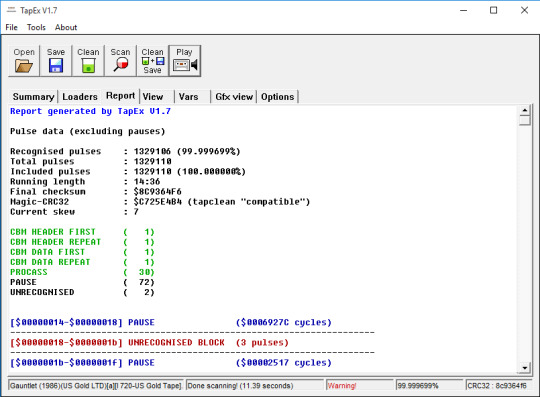Click the Gauntlet filename status bar field
The width and height of the screenshot is (540, 397).
[96, 386]
